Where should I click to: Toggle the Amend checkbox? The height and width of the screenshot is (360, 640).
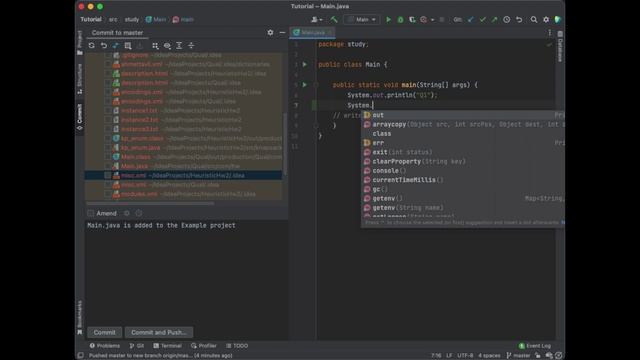coord(91,213)
